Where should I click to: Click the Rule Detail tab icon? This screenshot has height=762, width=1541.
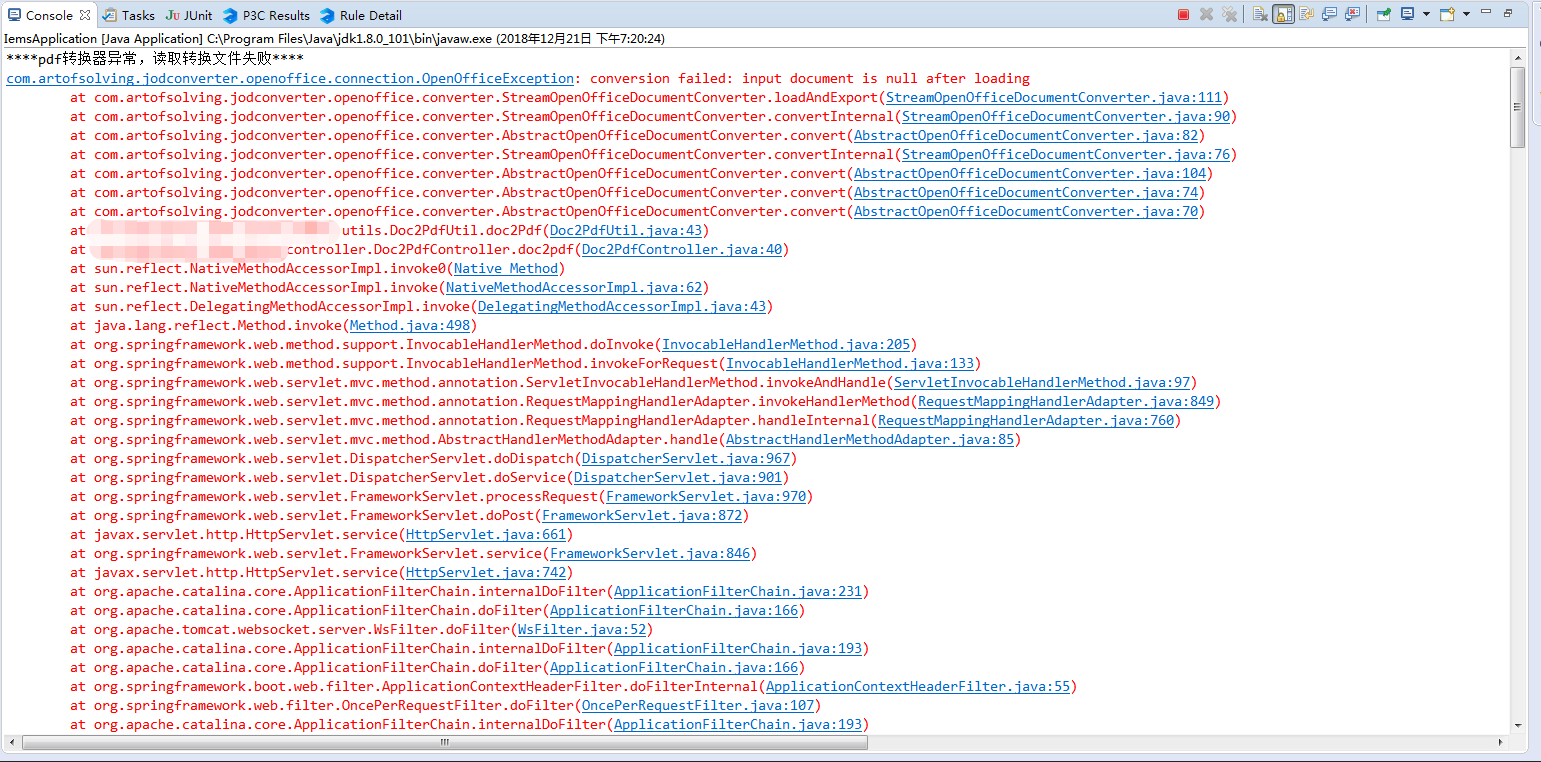click(327, 15)
